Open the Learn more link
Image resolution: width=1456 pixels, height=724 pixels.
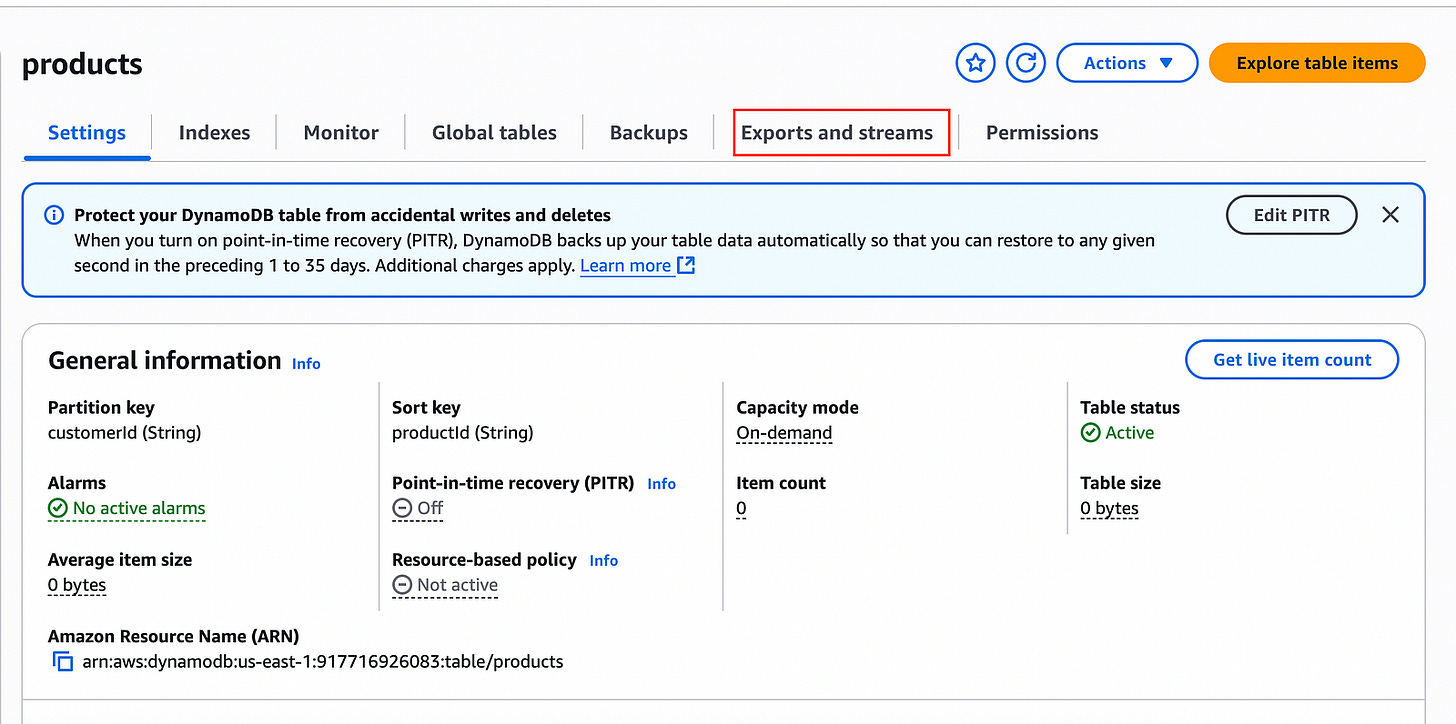tap(625, 266)
